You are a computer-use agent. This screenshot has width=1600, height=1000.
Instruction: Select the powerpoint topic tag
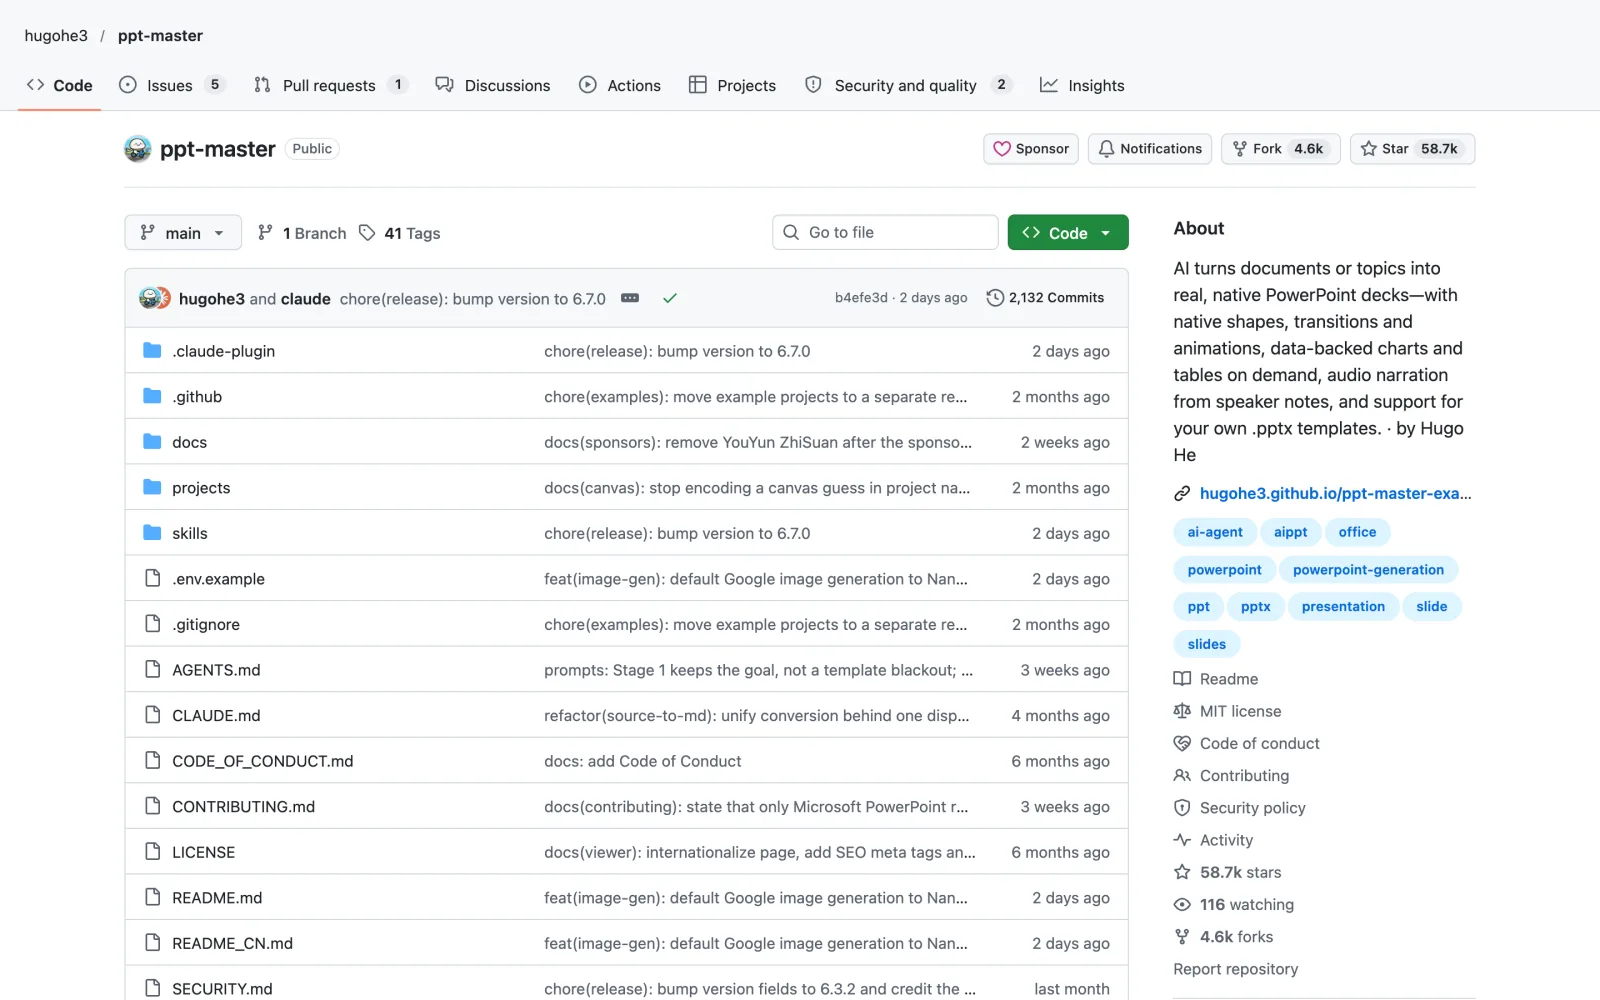(1224, 570)
